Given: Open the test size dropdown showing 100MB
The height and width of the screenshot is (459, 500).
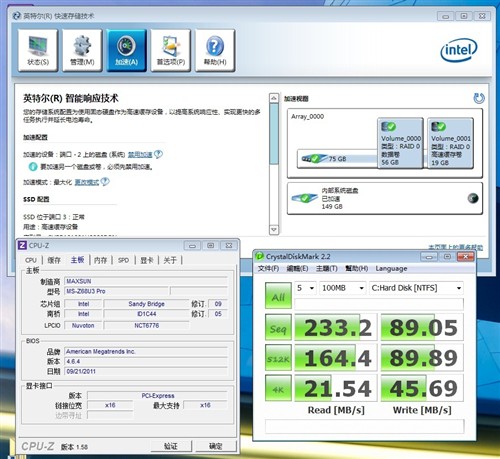Looking at the screenshot, I should (x=343, y=288).
